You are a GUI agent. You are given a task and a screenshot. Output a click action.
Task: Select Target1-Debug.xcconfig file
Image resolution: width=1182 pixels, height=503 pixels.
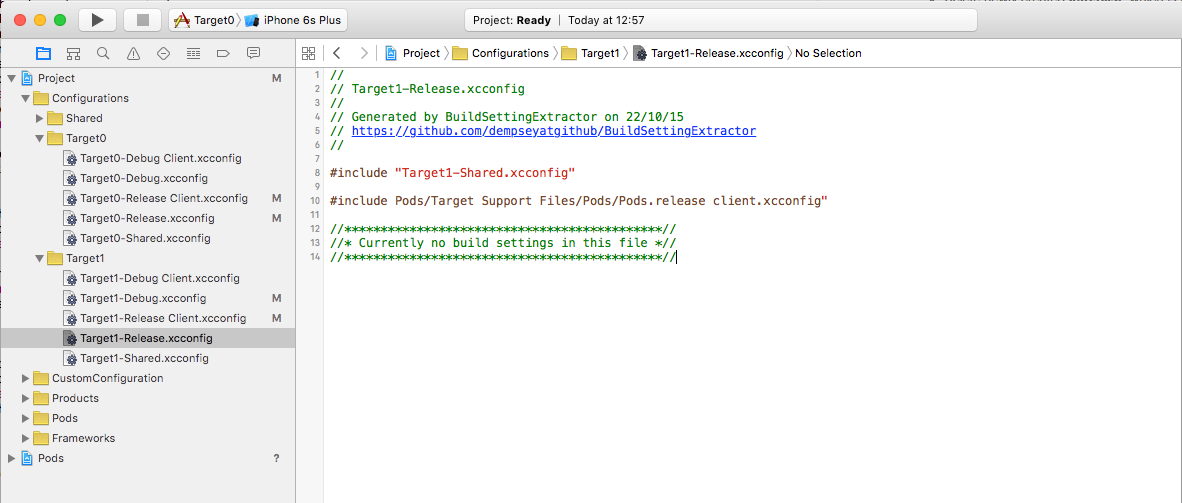point(143,298)
